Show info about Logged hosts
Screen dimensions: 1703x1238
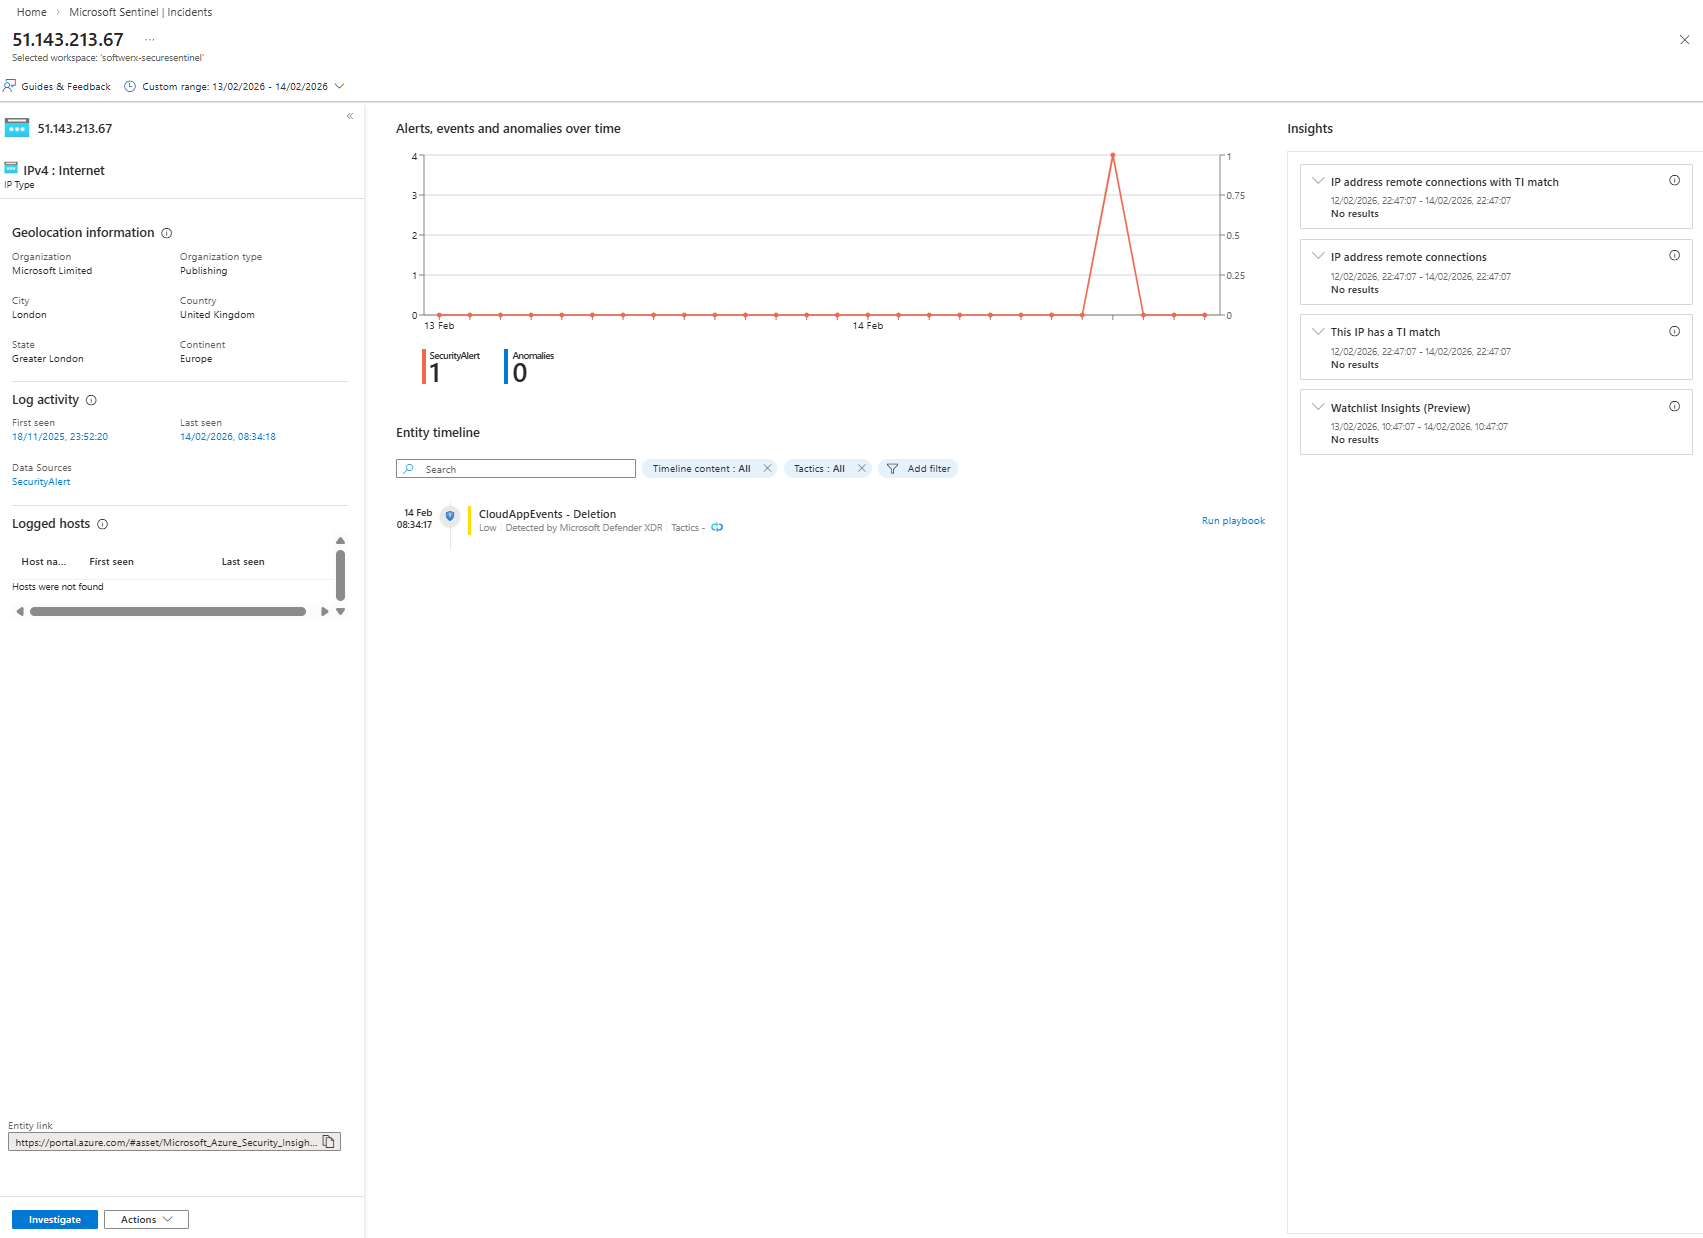102,524
